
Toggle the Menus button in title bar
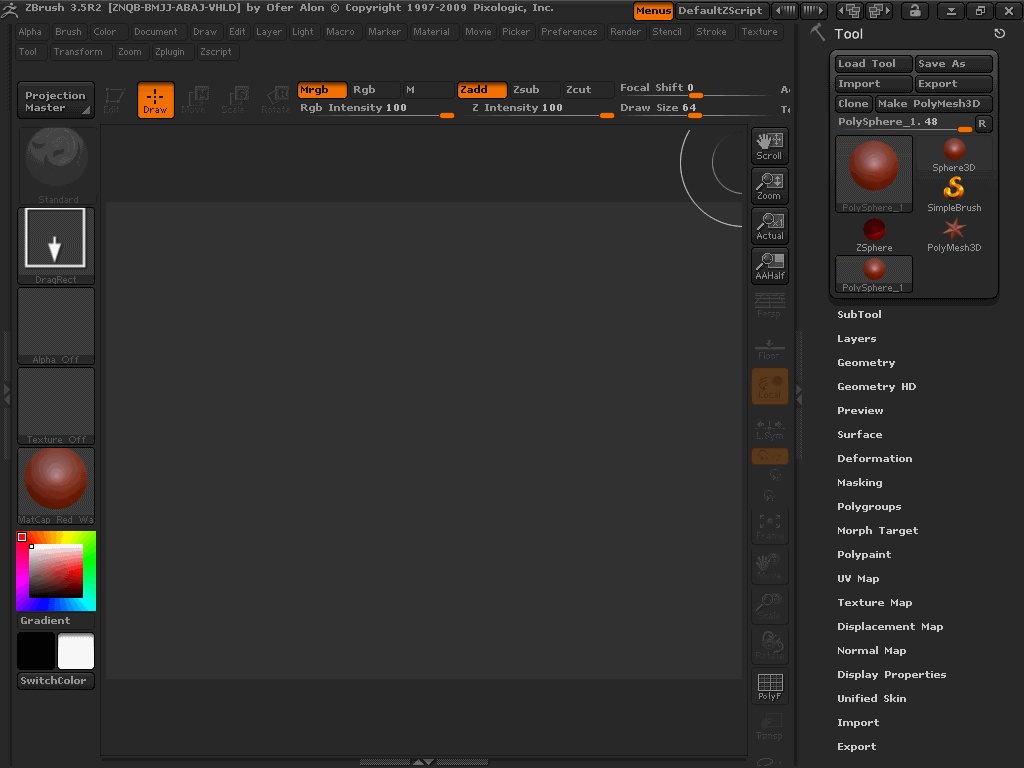tap(653, 10)
